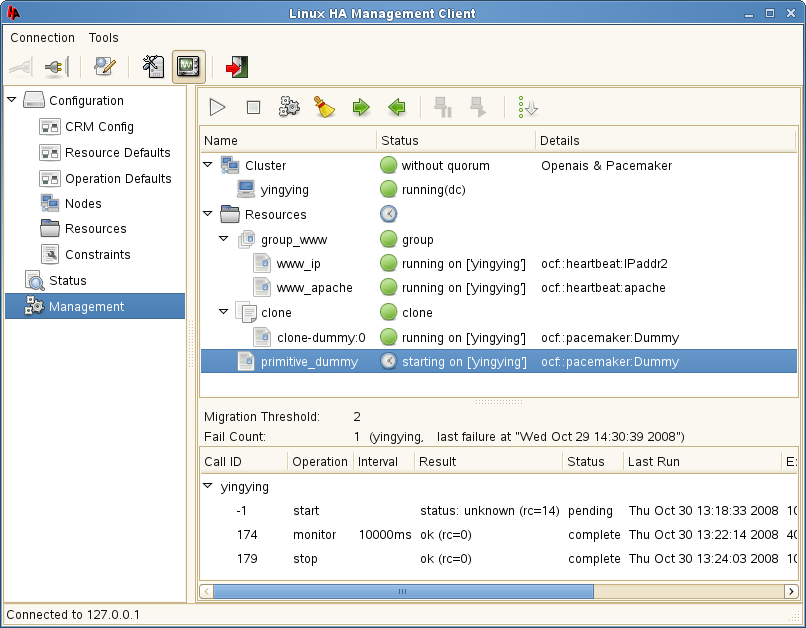Click the exit door icon in toolbar
The height and width of the screenshot is (628, 806).
pyautogui.click(x=236, y=67)
